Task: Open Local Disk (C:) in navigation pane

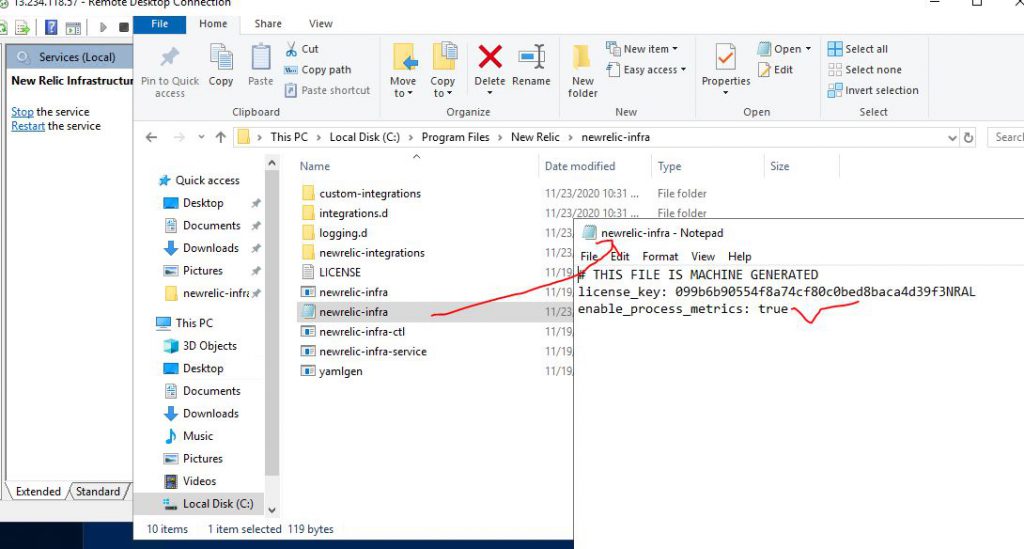Action: [217, 504]
